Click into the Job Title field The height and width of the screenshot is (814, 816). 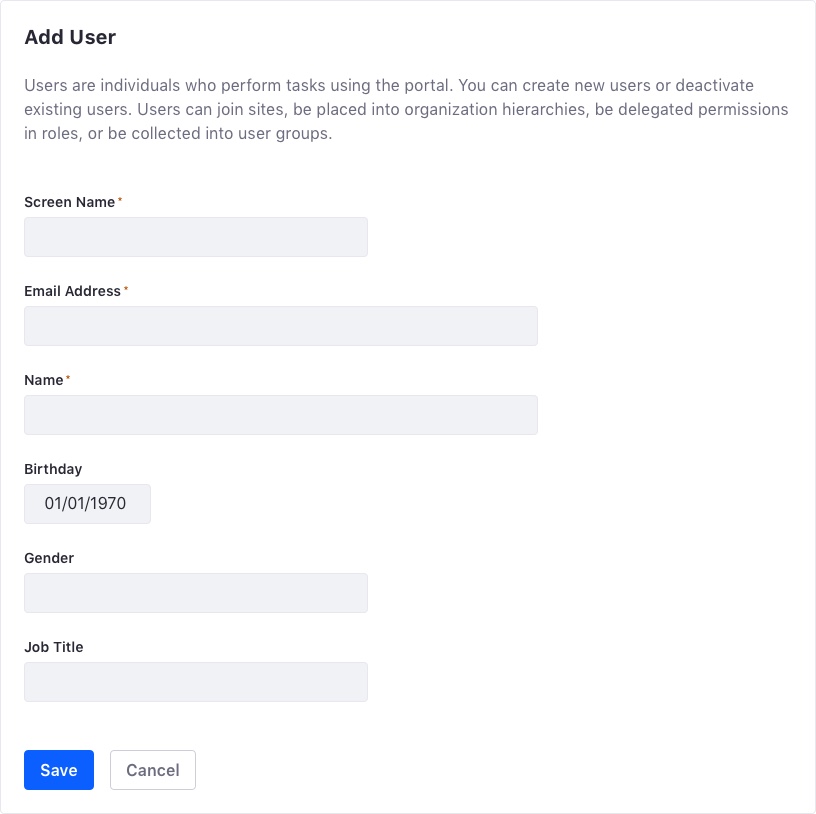195,682
